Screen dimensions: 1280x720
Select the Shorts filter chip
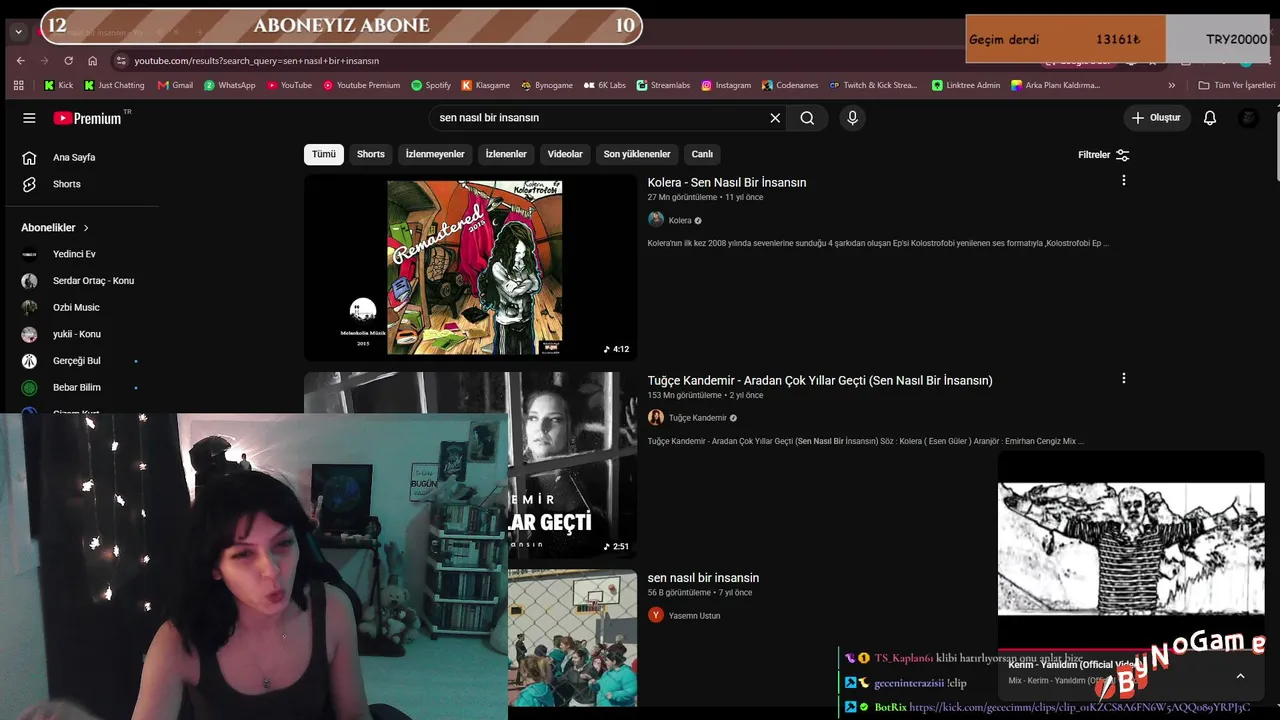point(371,154)
